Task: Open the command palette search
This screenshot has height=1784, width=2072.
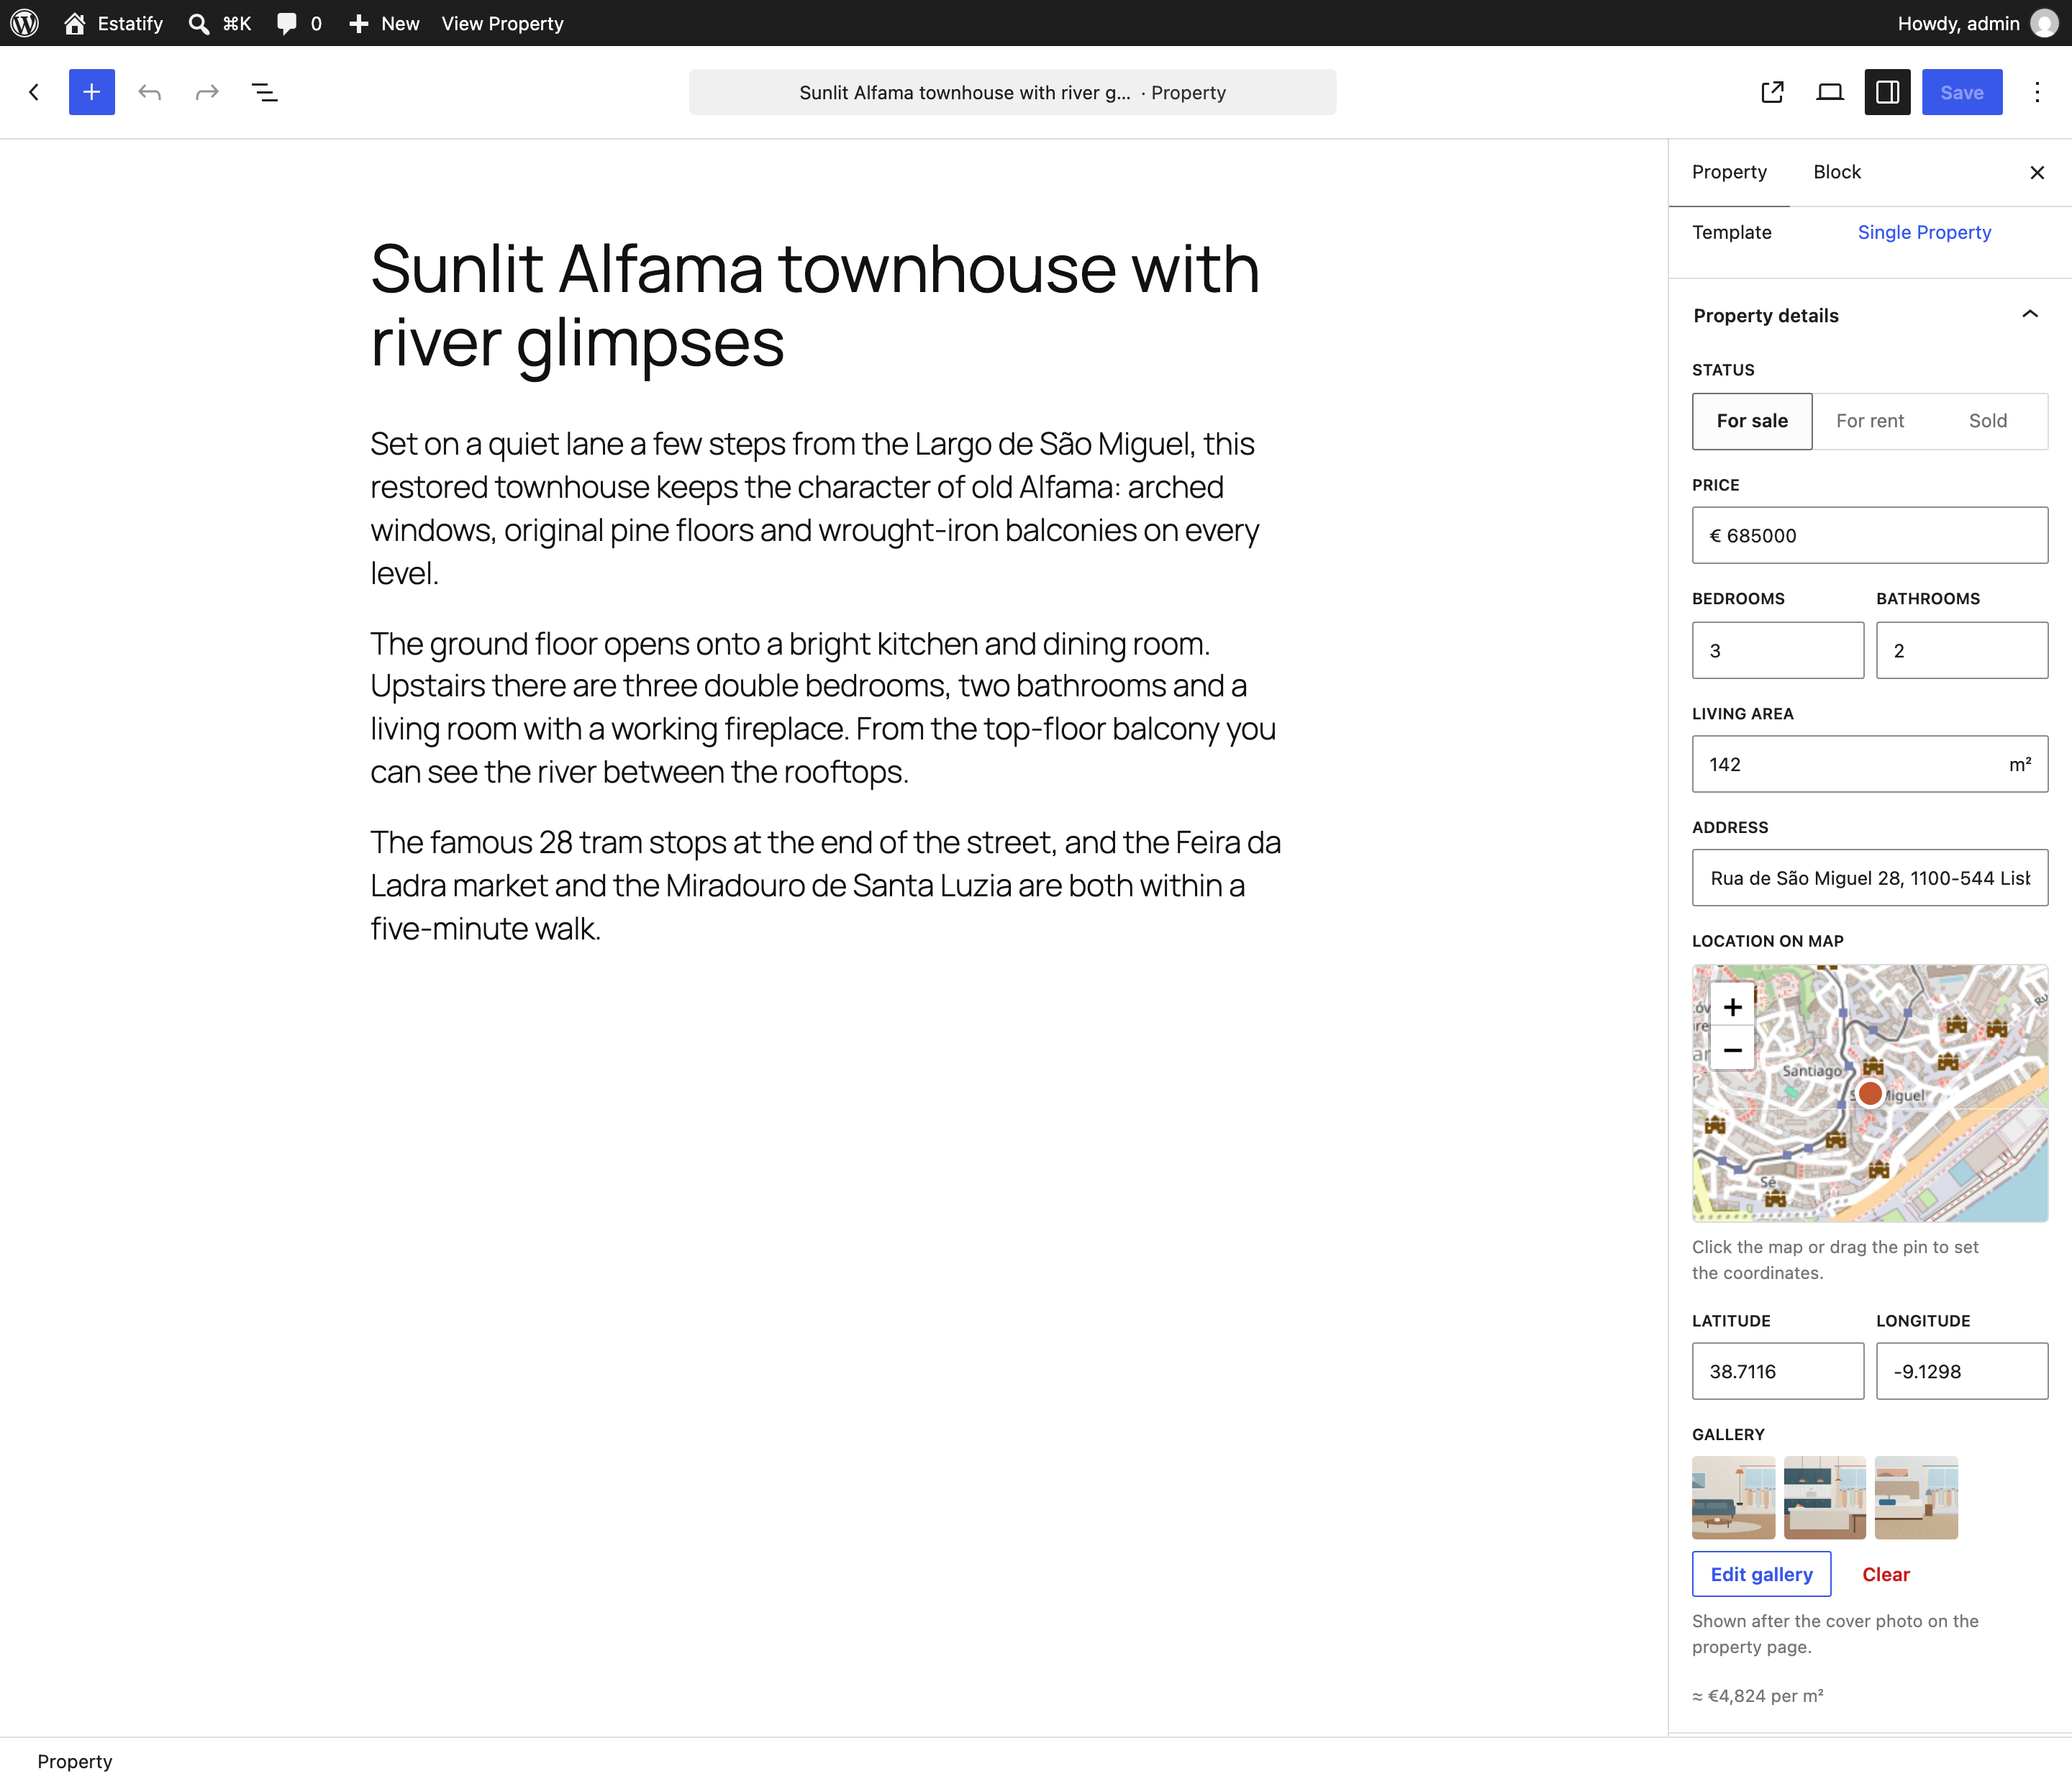Action: pos(220,23)
